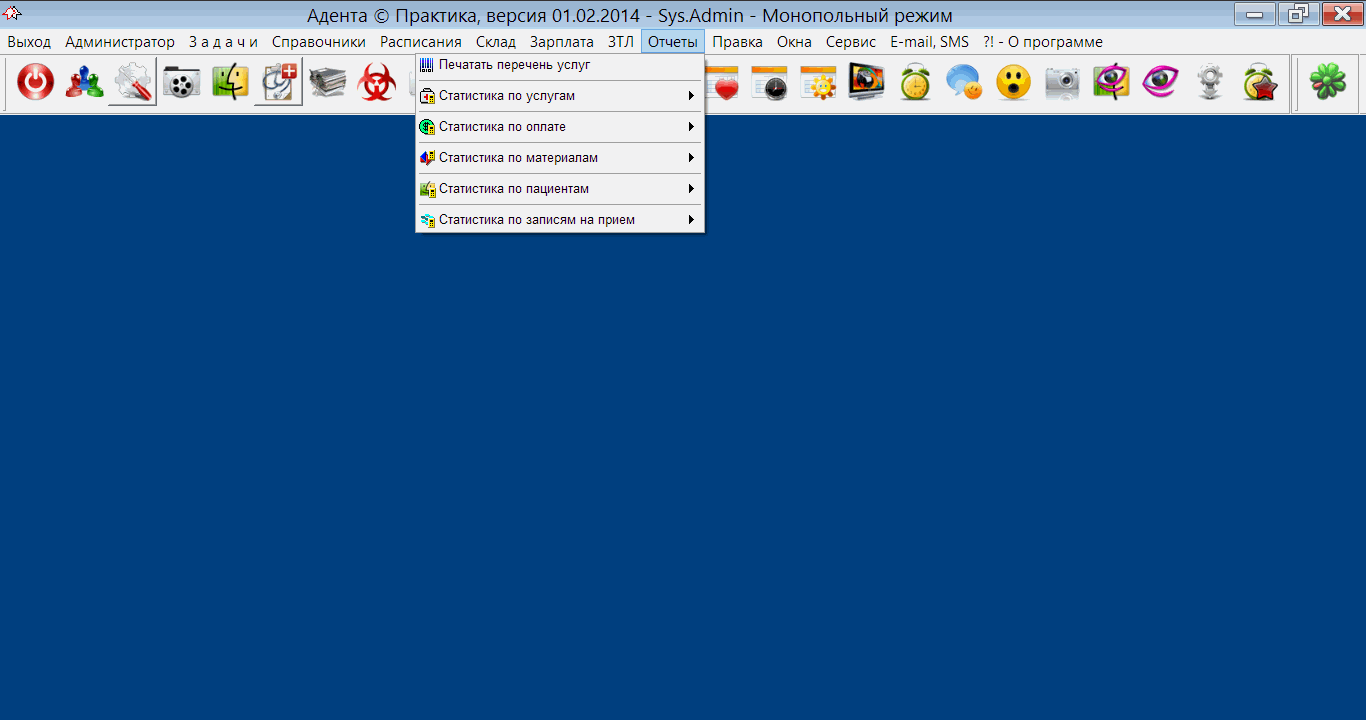This screenshot has width=1366, height=720.
Task: Click the green alarm clock icon
Action: [x=915, y=83]
